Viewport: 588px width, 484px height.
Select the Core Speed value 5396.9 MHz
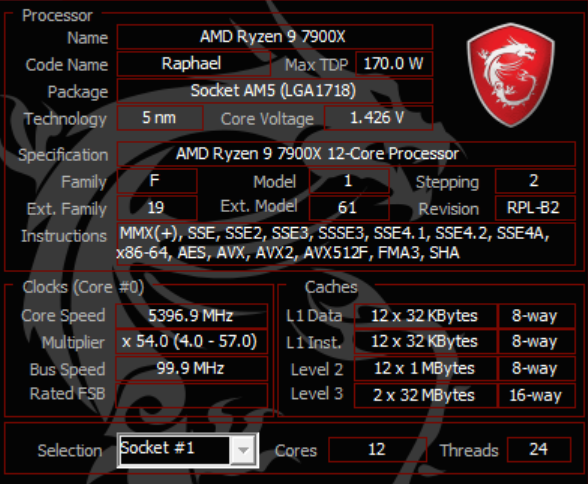[x=192, y=316]
